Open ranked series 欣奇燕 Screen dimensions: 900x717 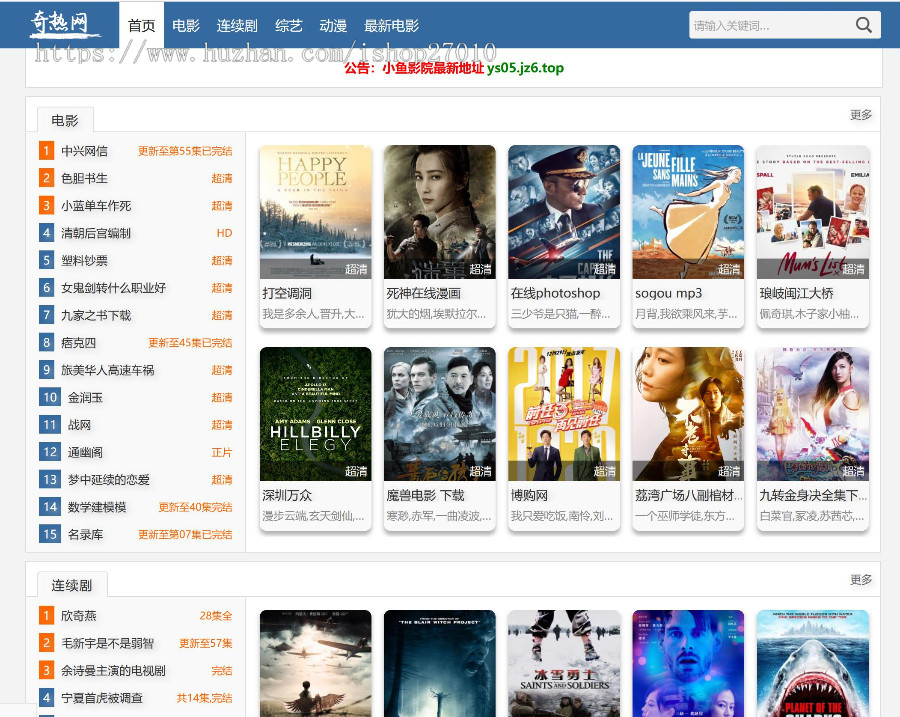[78, 615]
